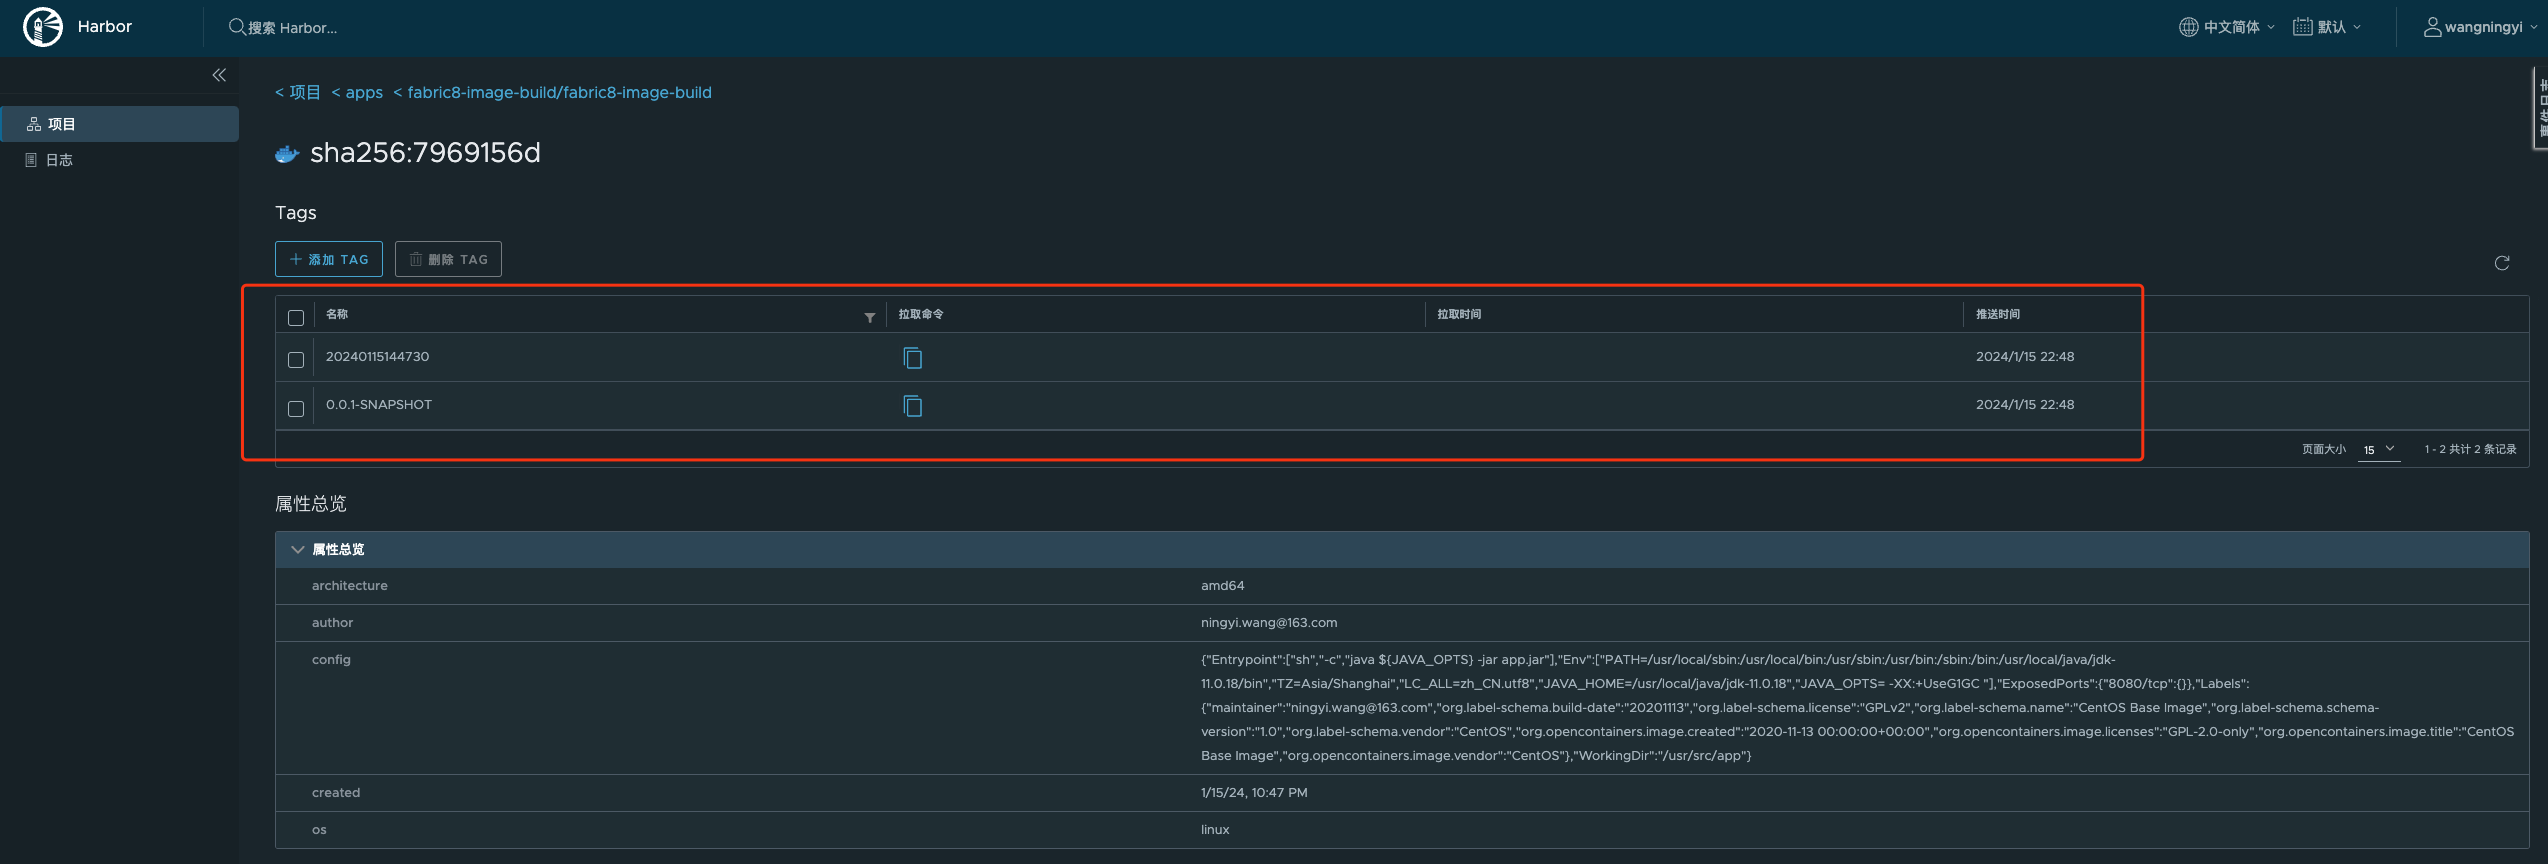The image size is (2548, 864).
Task: Refresh the tags list icon
Action: [x=2502, y=263]
